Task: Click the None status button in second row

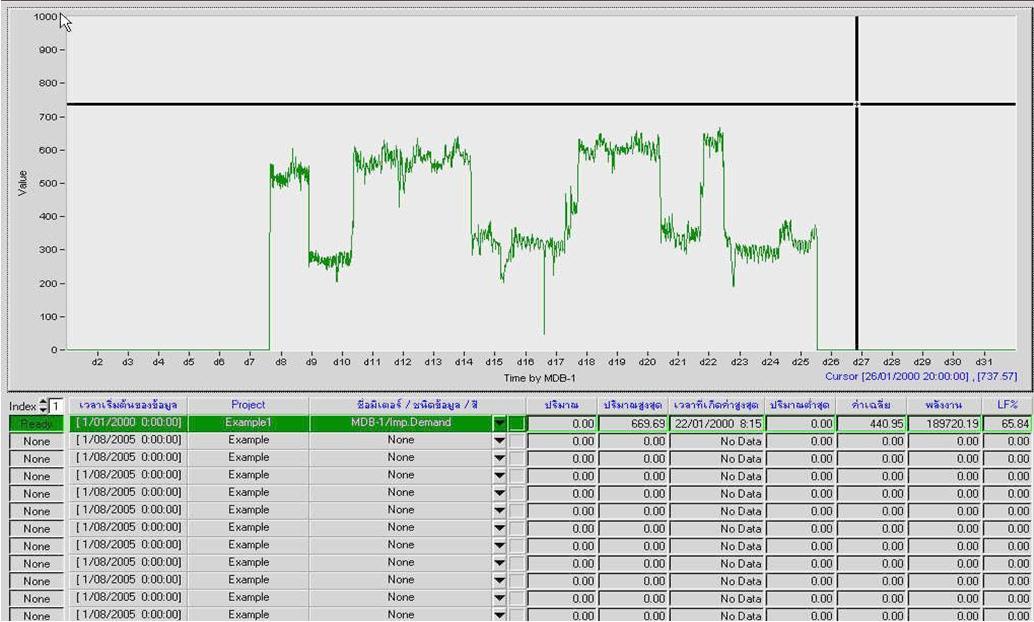Action: (x=36, y=441)
